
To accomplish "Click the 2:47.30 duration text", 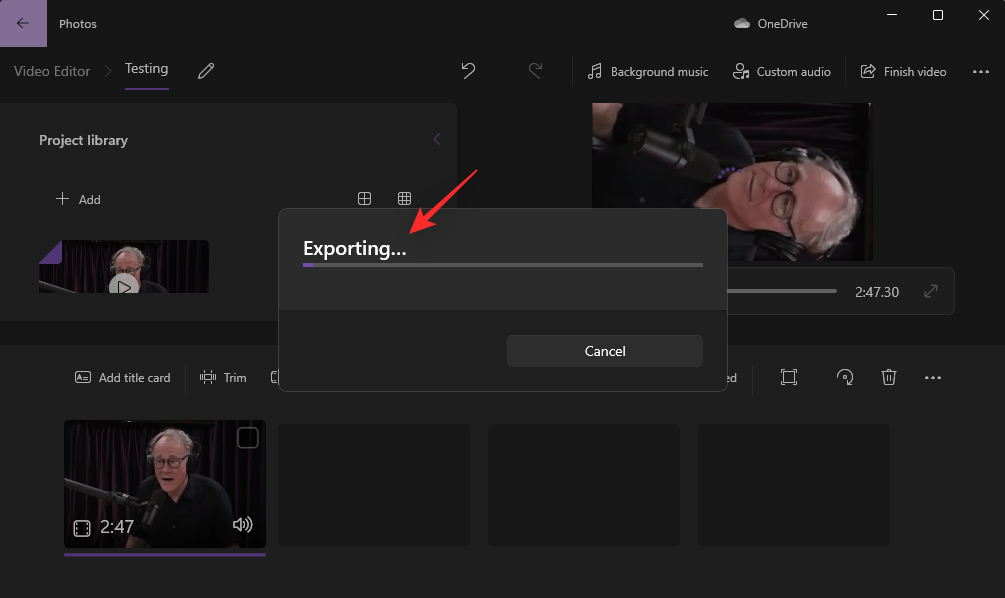I will coord(877,292).
